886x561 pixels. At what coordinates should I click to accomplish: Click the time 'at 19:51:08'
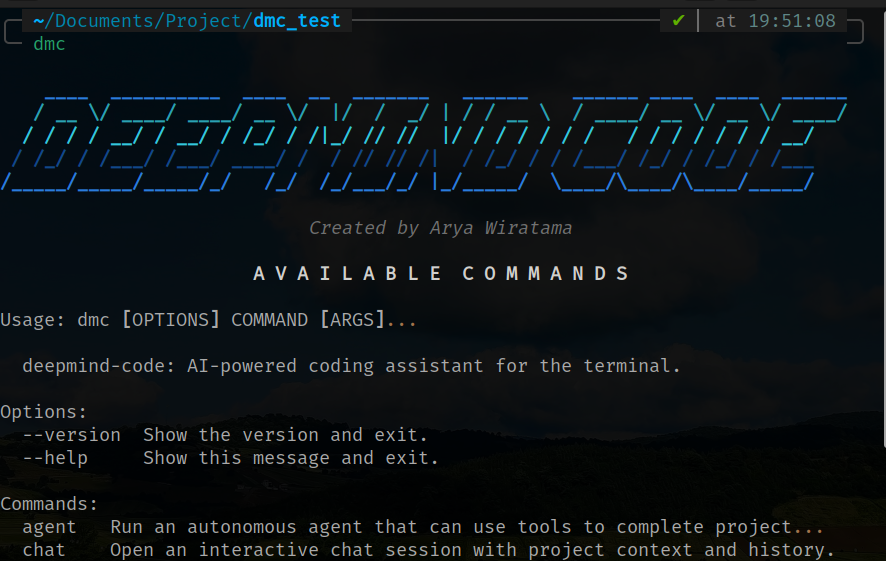pos(775,21)
